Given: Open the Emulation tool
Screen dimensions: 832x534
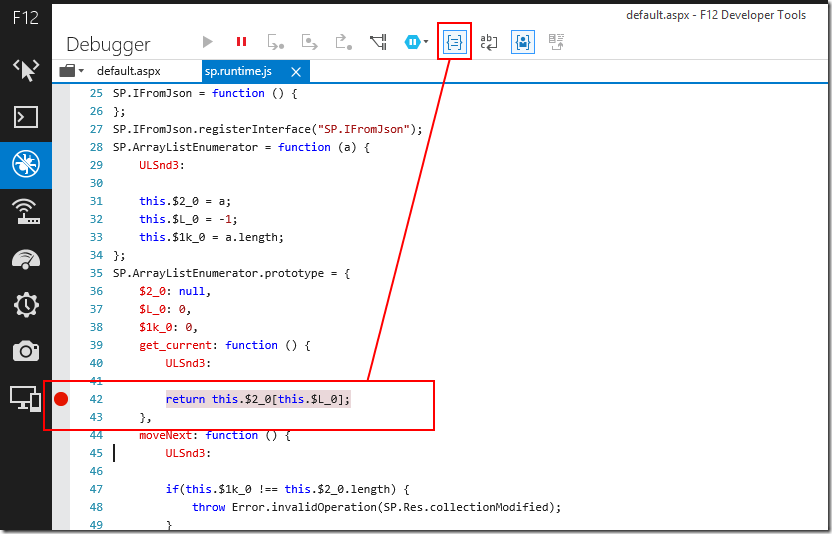Looking at the screenshot, I should click(x=26, y=399).
